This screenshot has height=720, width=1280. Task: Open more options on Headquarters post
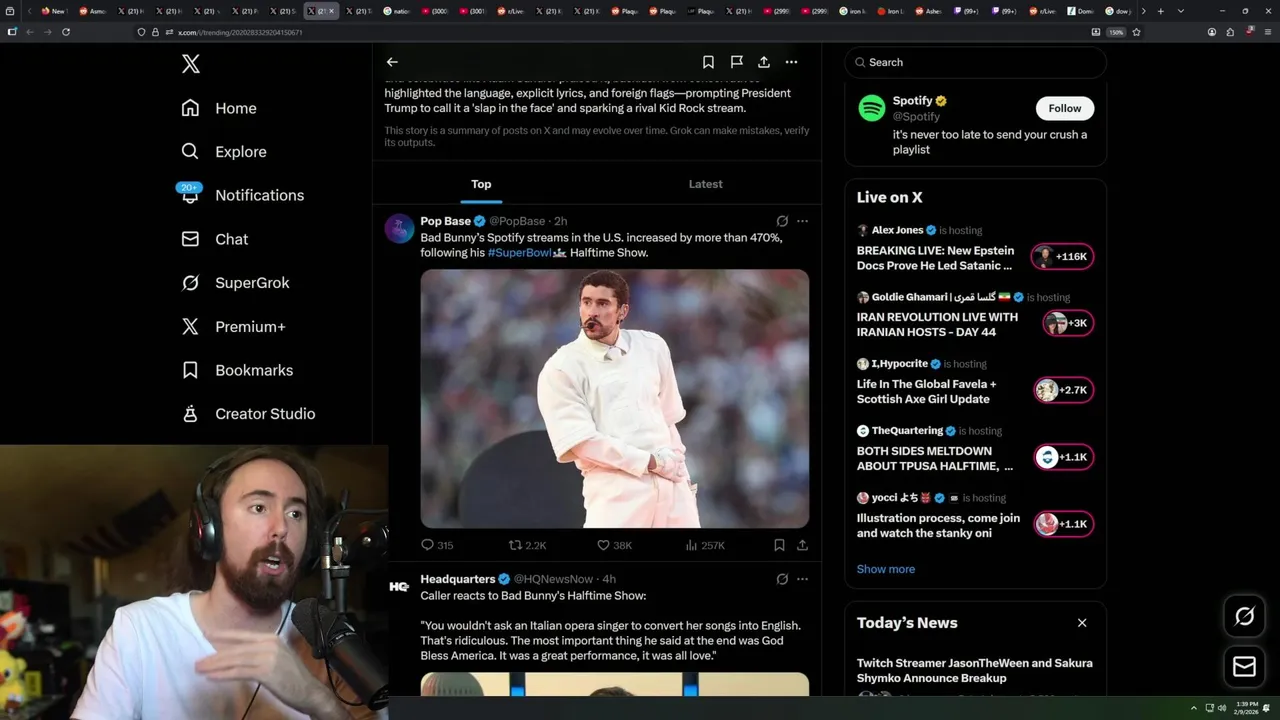pos(802,579)
